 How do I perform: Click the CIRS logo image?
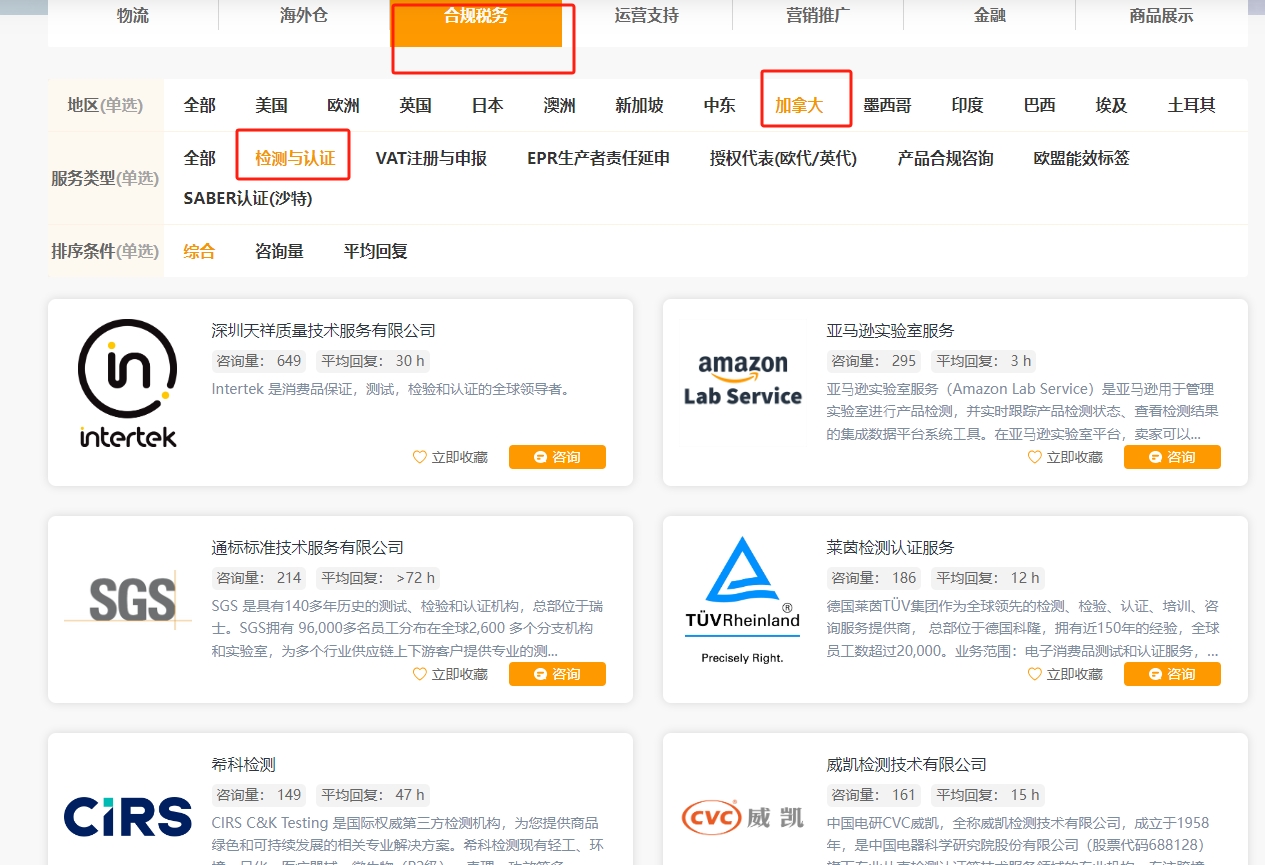[128, 816]
